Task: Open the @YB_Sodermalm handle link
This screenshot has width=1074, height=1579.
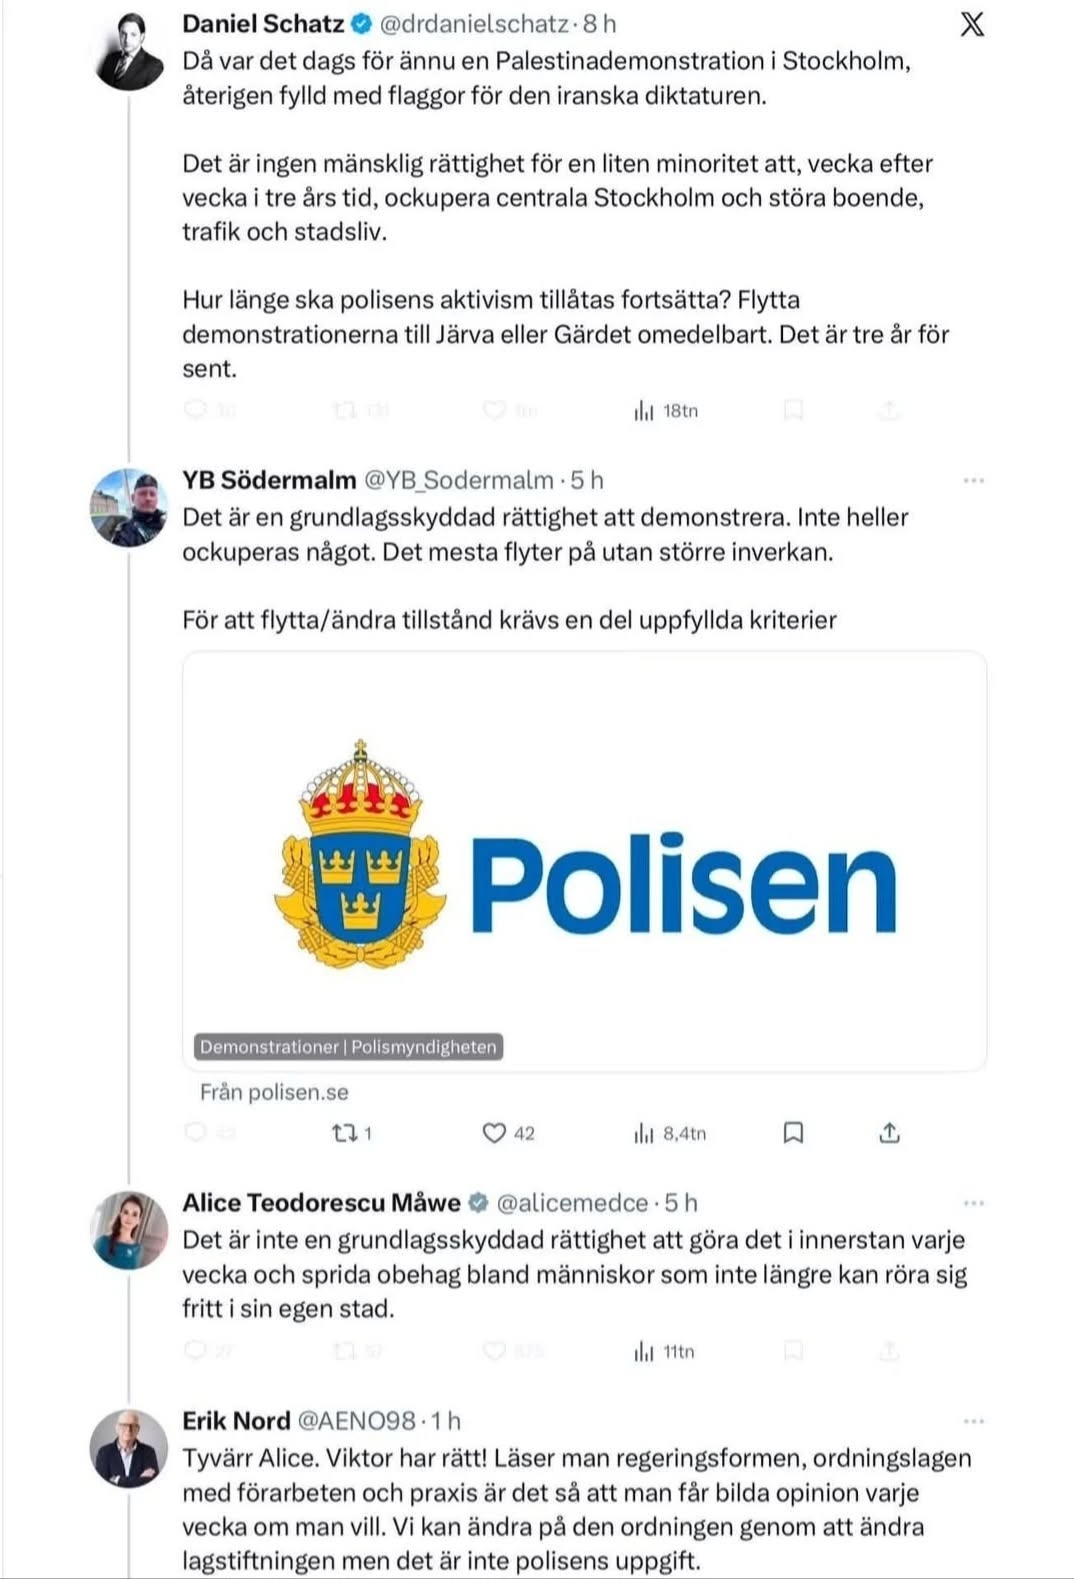Action: [458, 481]
